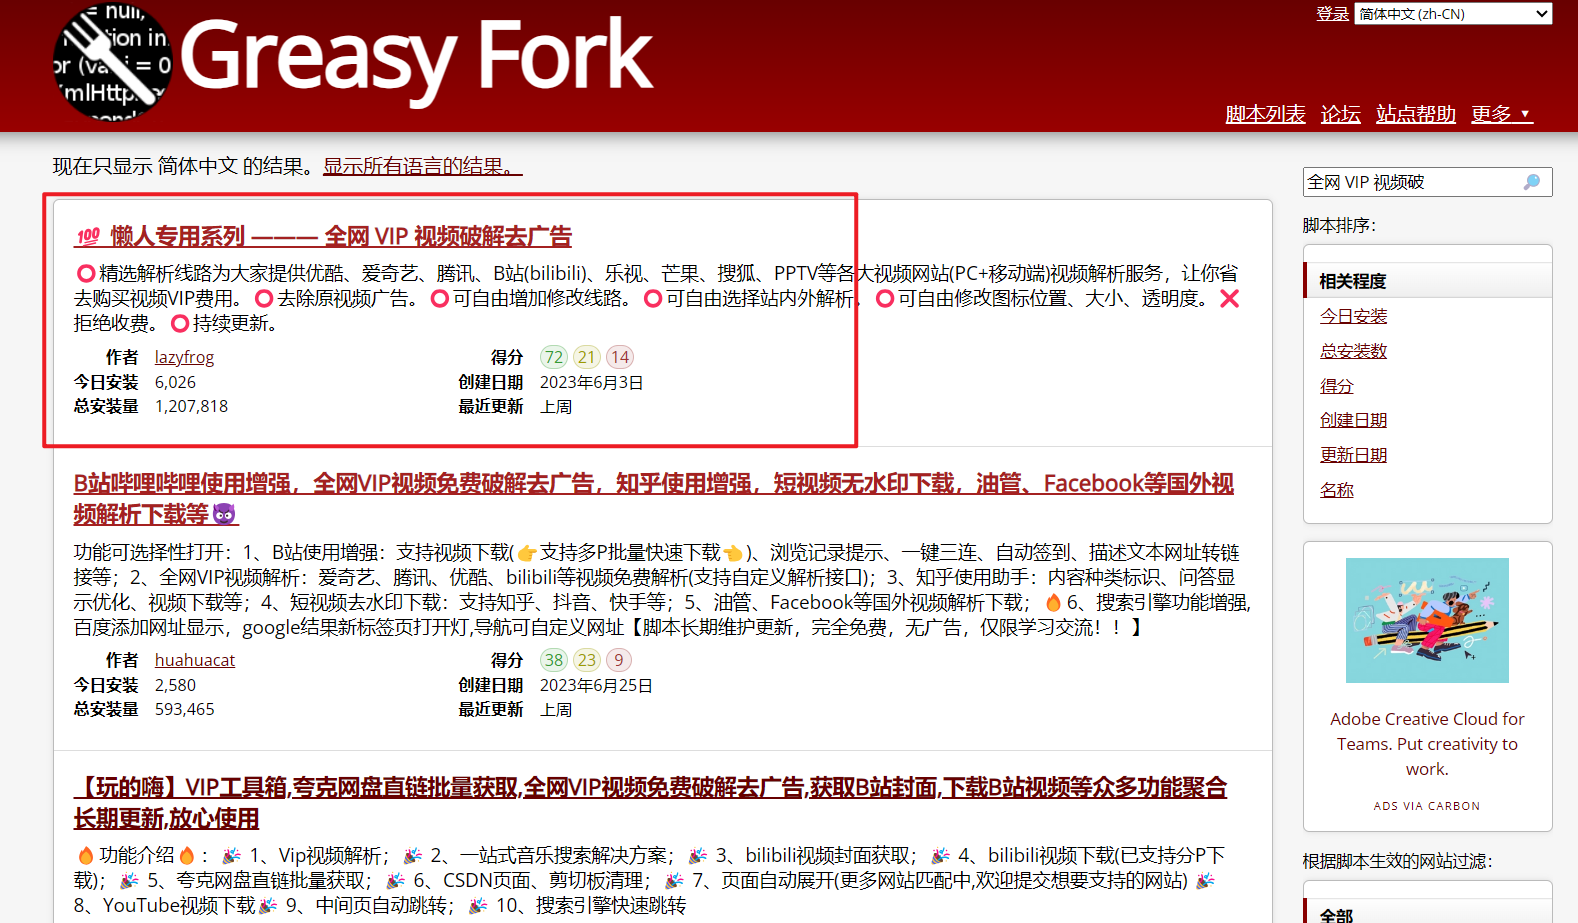Screen dimensions: 1578x923
Task: Sort scripts by 总安装数
Action: click(1353, 351)
